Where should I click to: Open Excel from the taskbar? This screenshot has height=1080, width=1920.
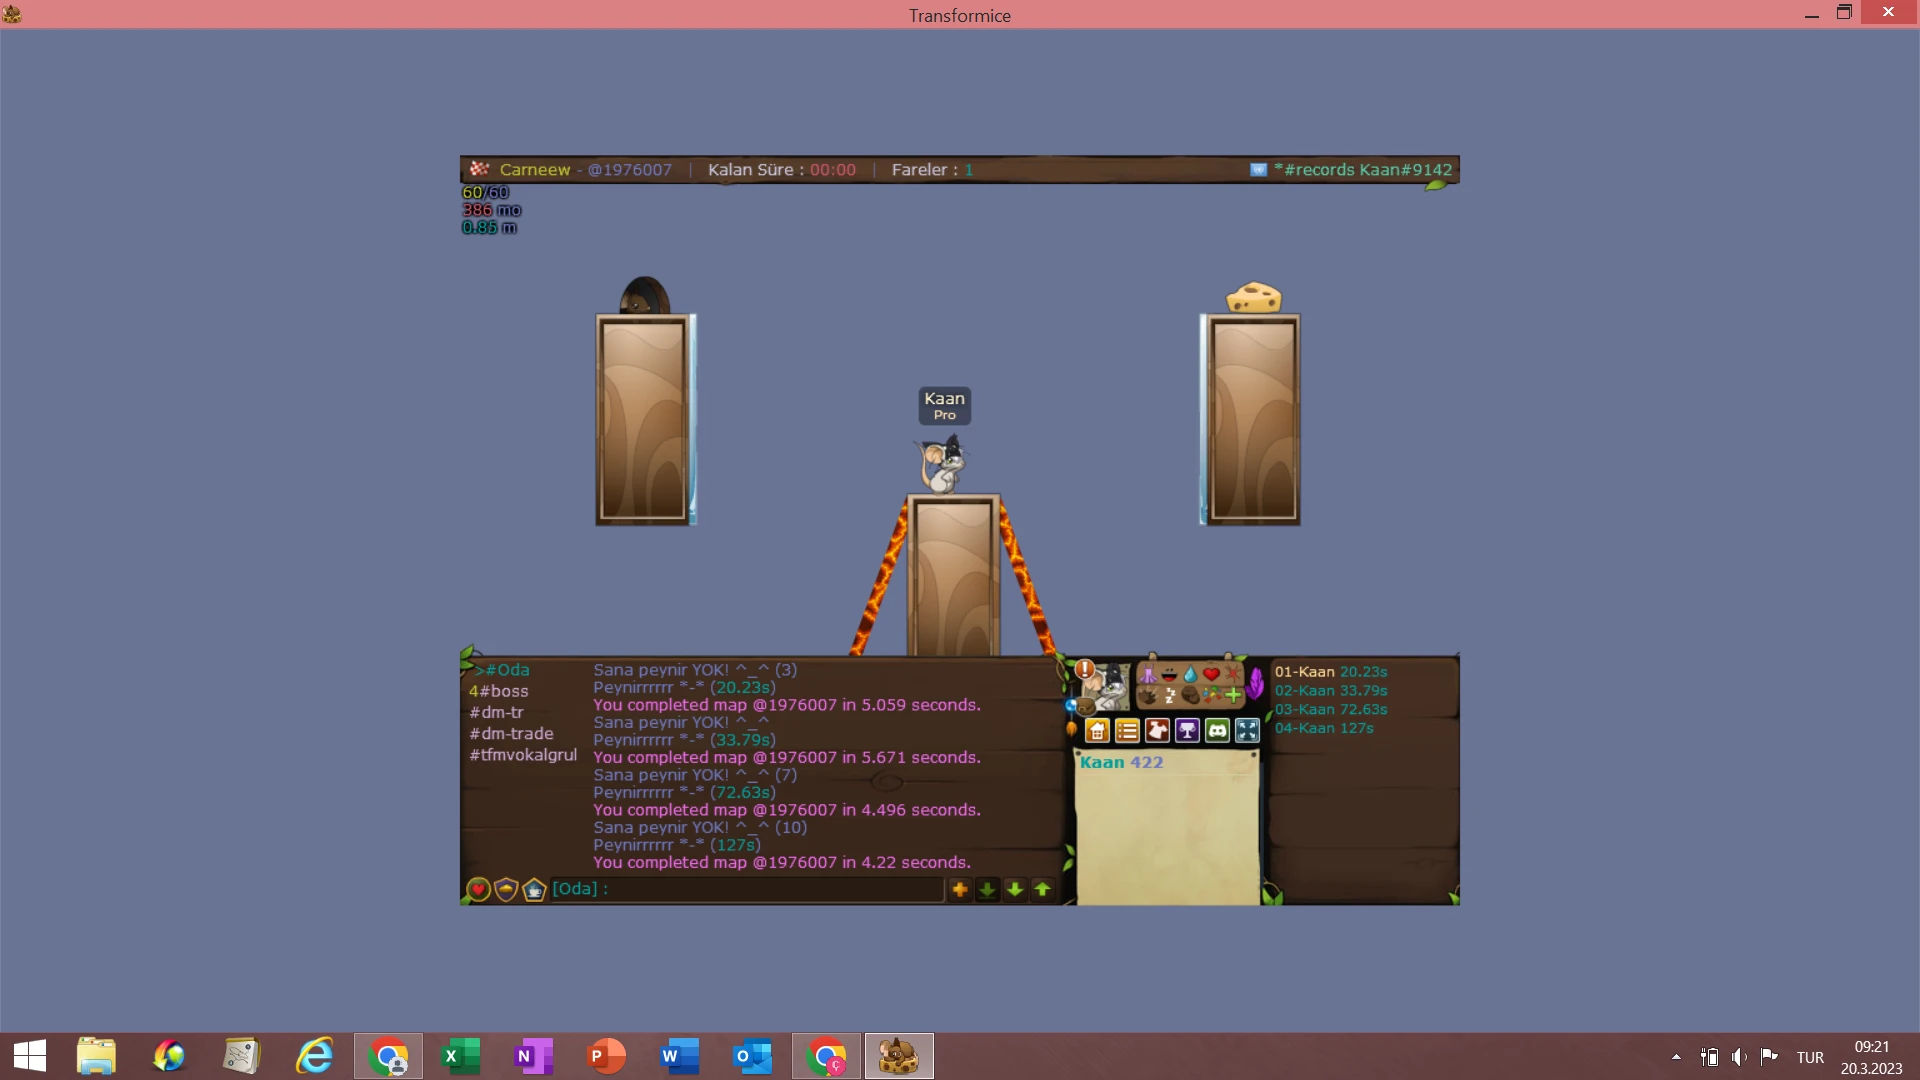[x=461, y=1056]
